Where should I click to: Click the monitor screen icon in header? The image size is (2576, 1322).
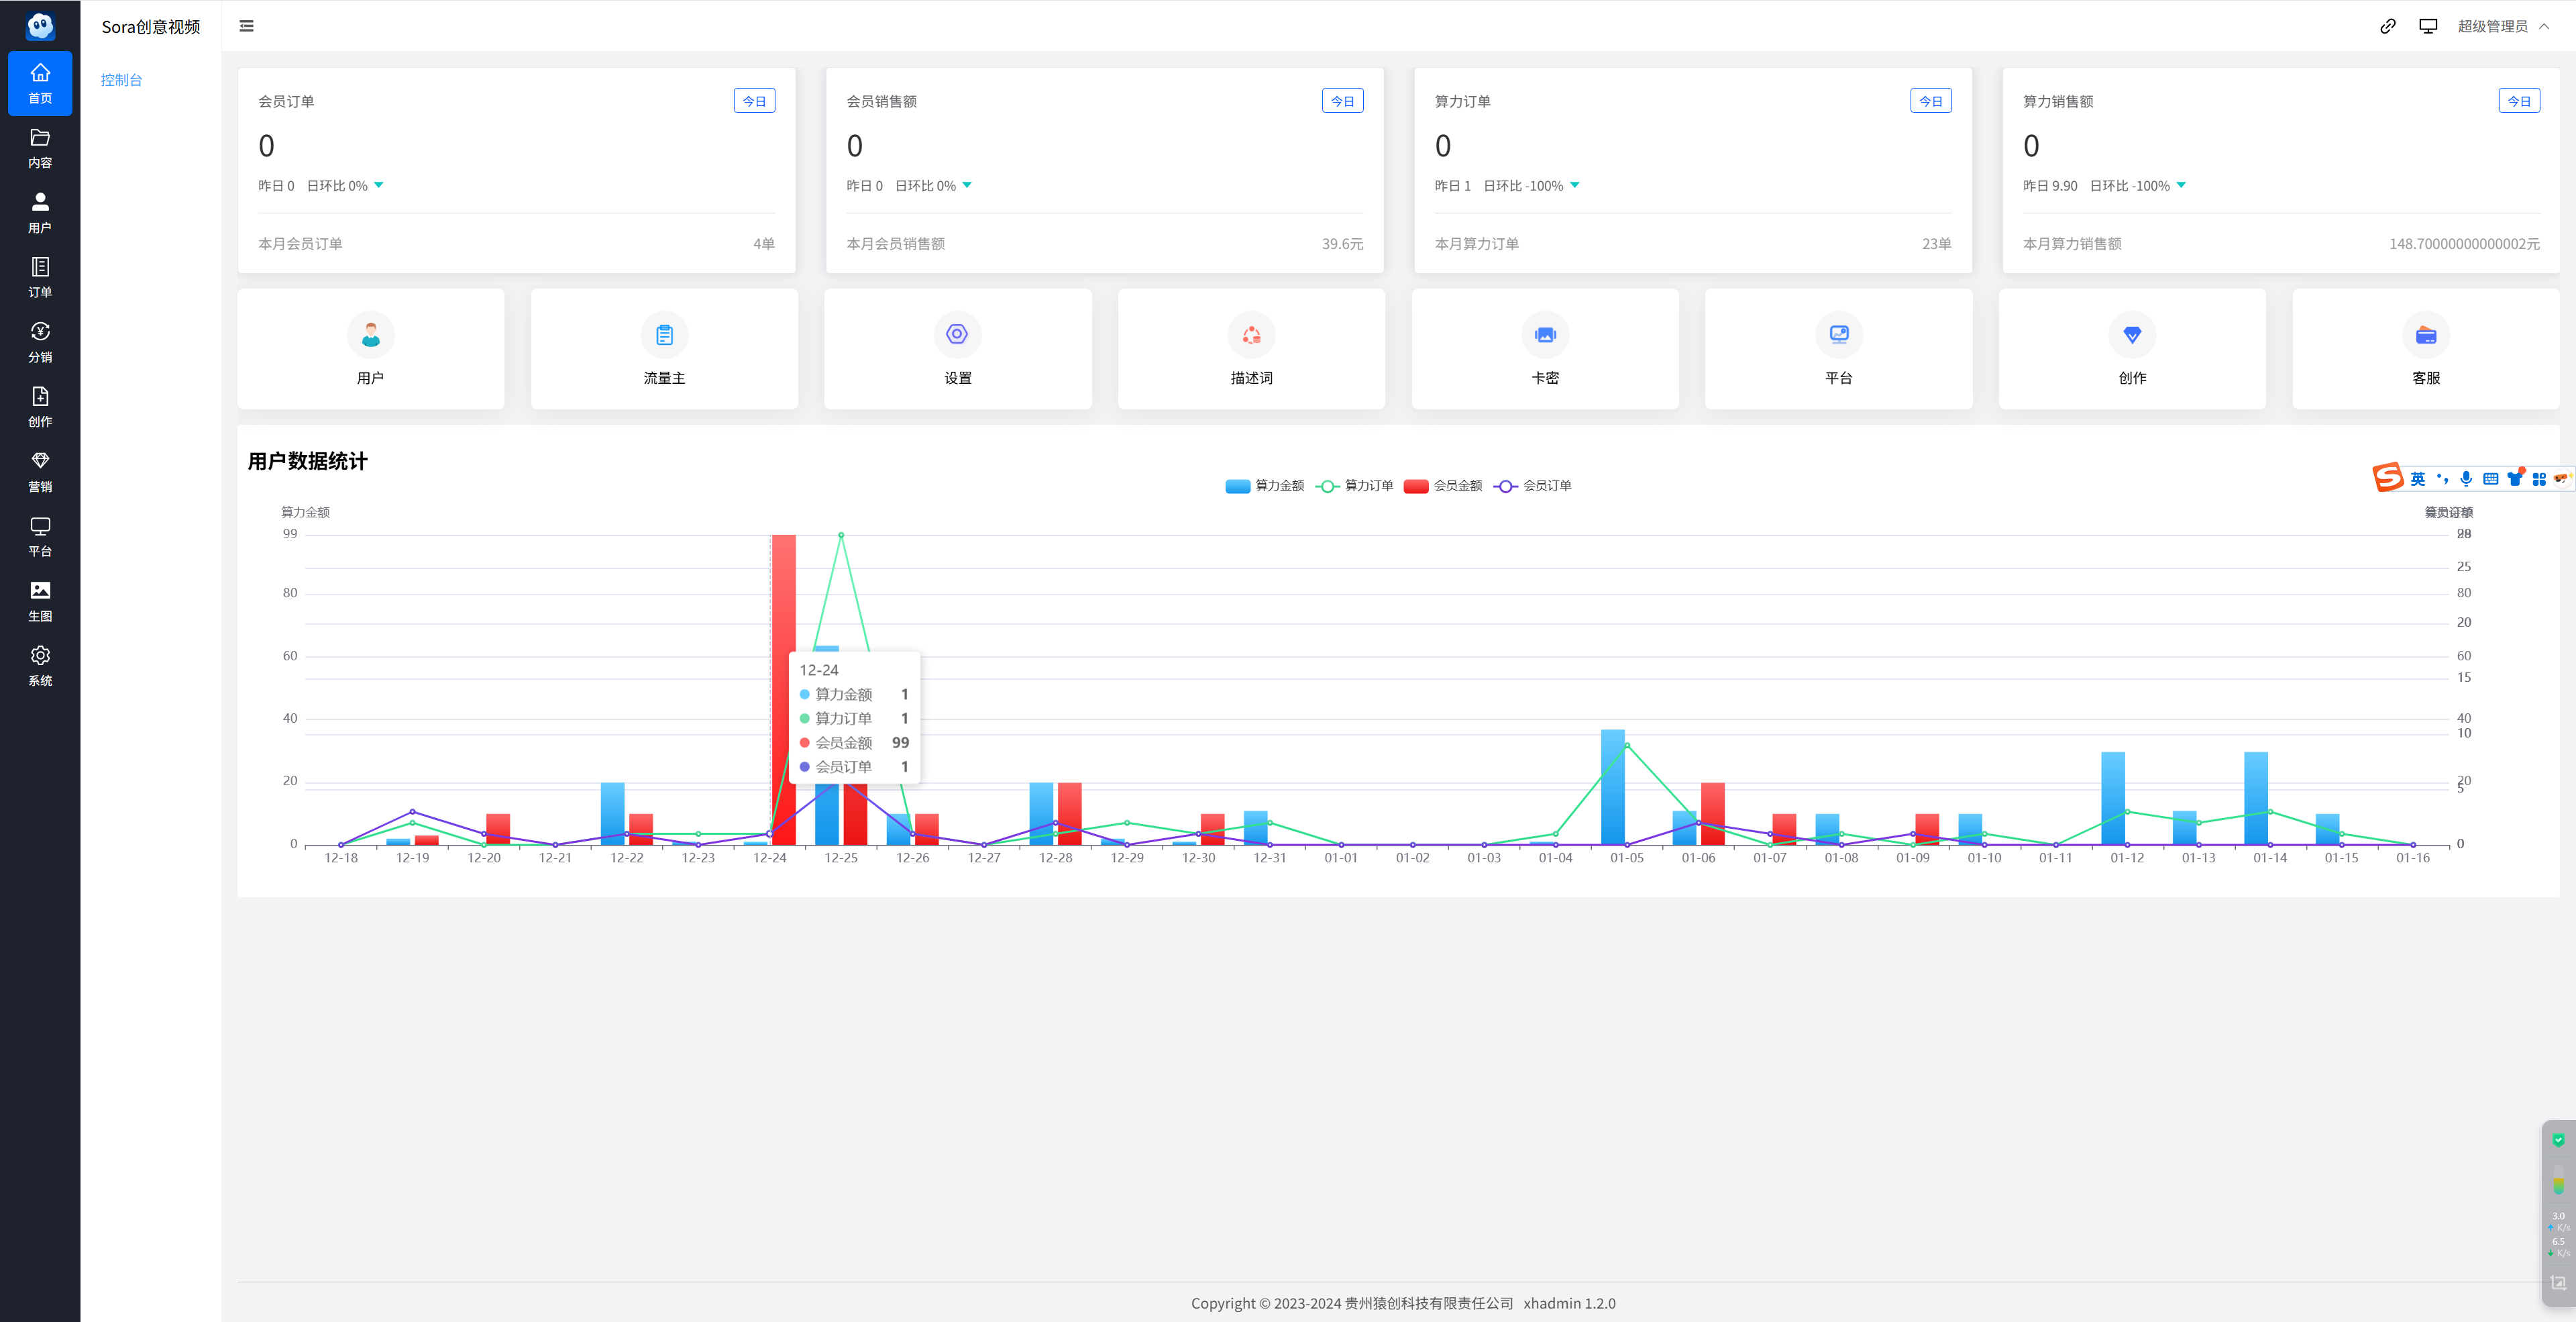point(2427,26)
